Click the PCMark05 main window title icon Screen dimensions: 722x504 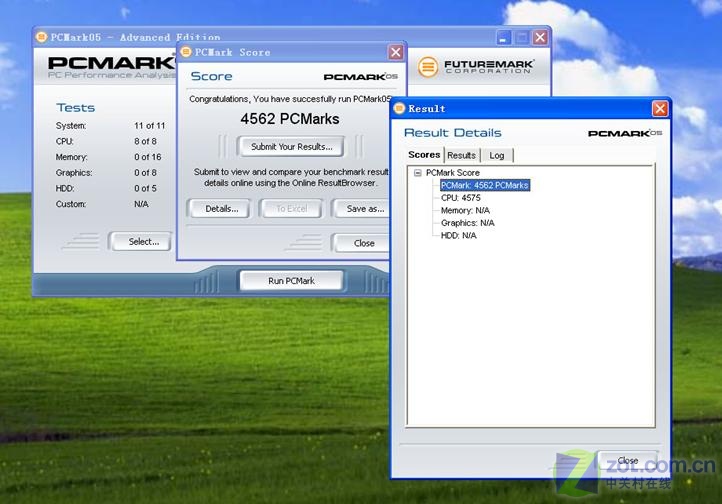coord(41,37)
